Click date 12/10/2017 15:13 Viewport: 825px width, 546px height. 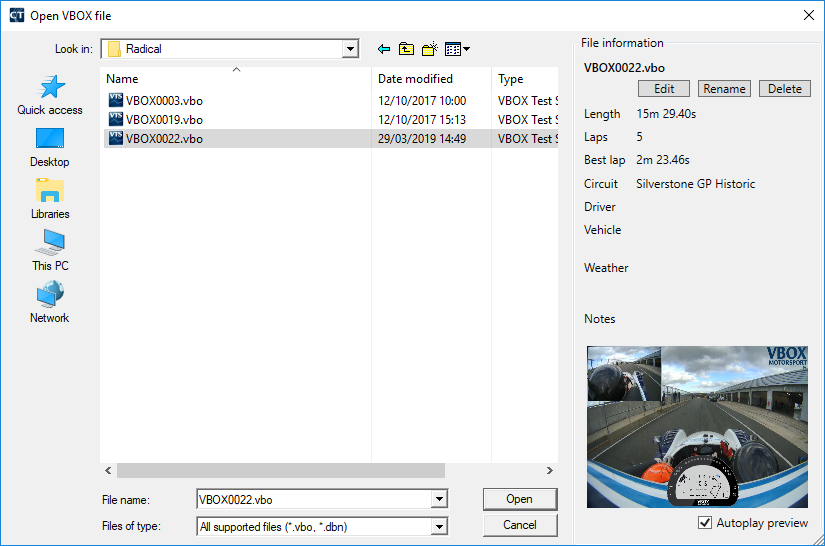tap(422, 119)
